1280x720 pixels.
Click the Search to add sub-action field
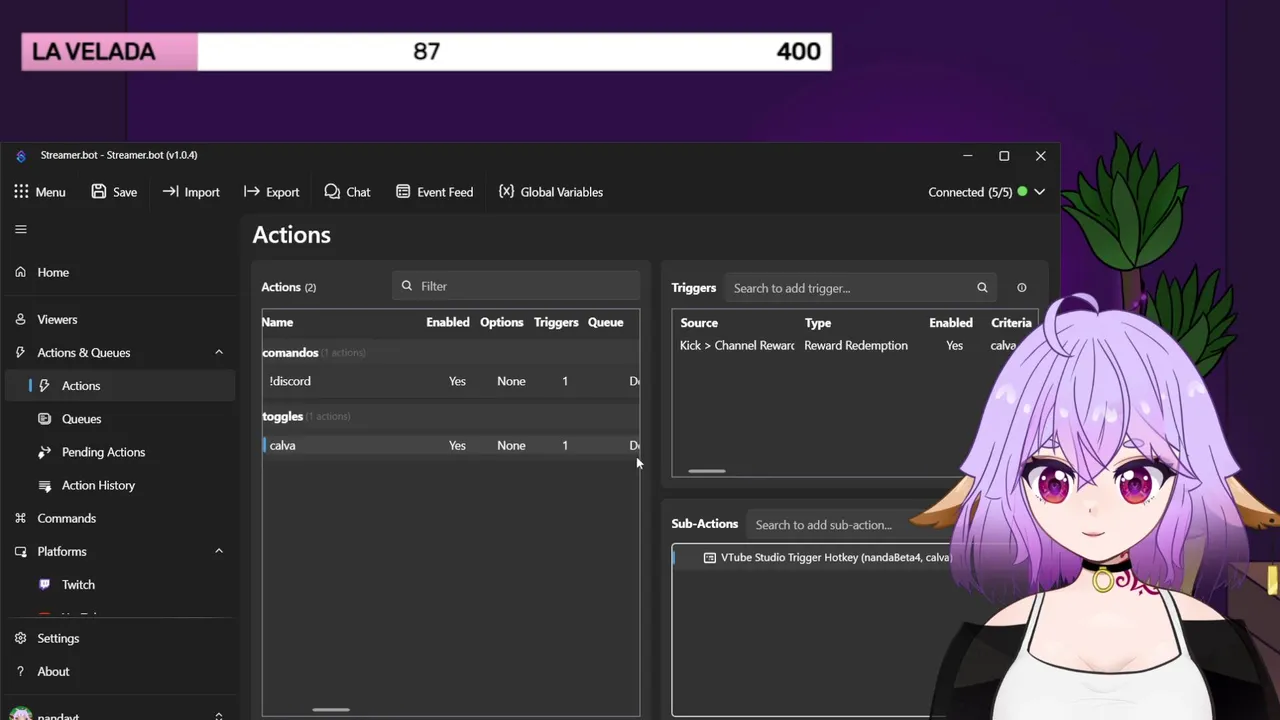coord(850,525)
